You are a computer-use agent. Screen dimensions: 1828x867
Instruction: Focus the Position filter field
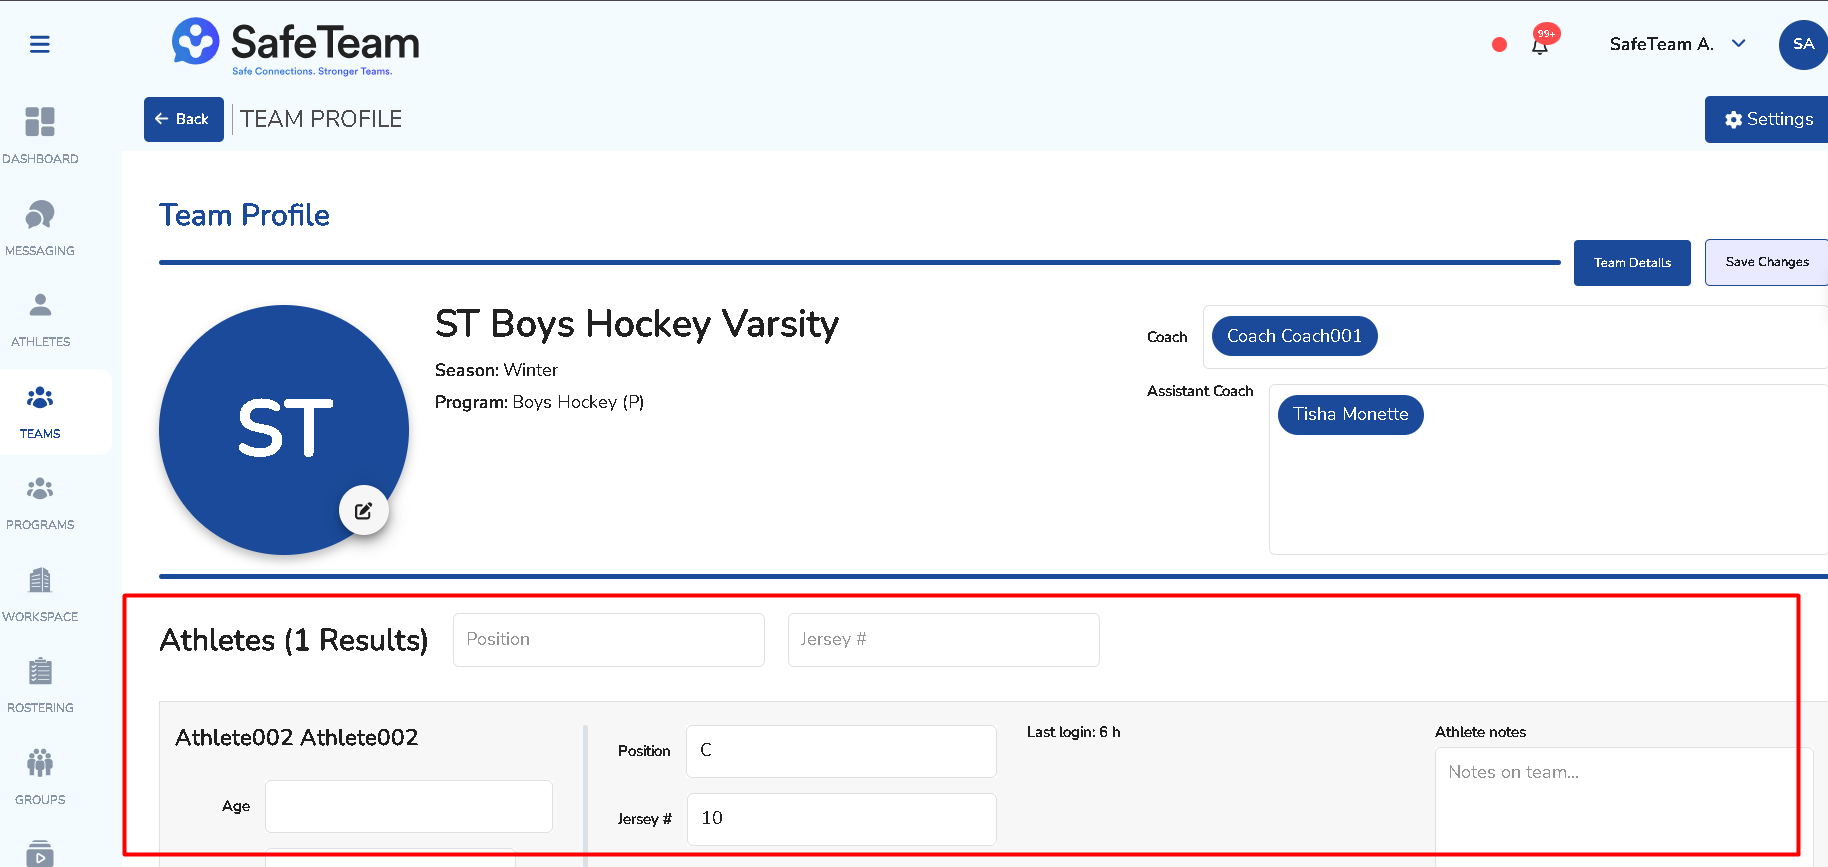tap(609, 640)
